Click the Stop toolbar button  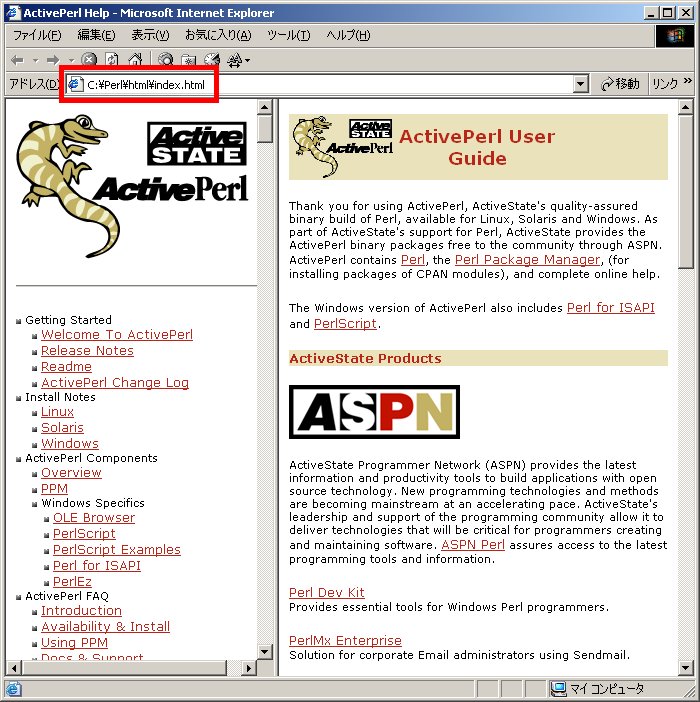pos(89,60)
